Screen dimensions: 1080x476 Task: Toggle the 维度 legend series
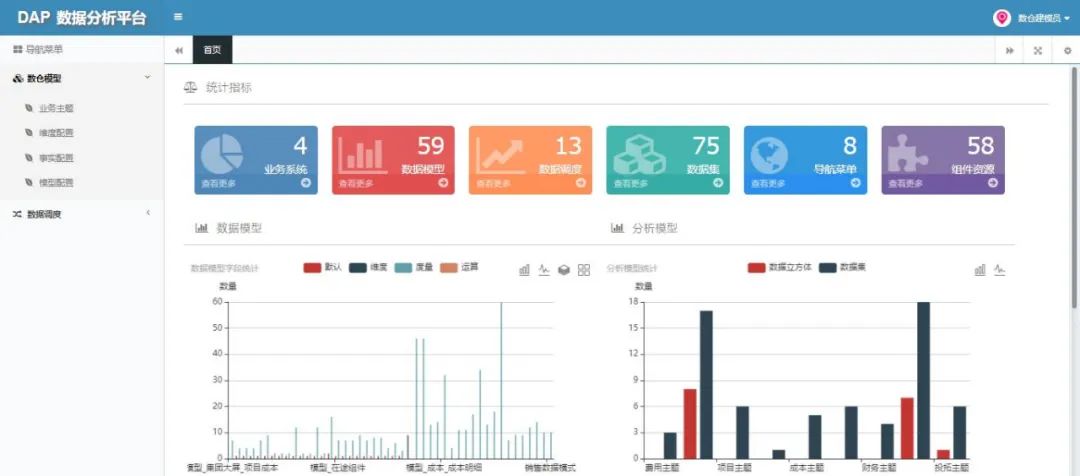pos(367,267)
